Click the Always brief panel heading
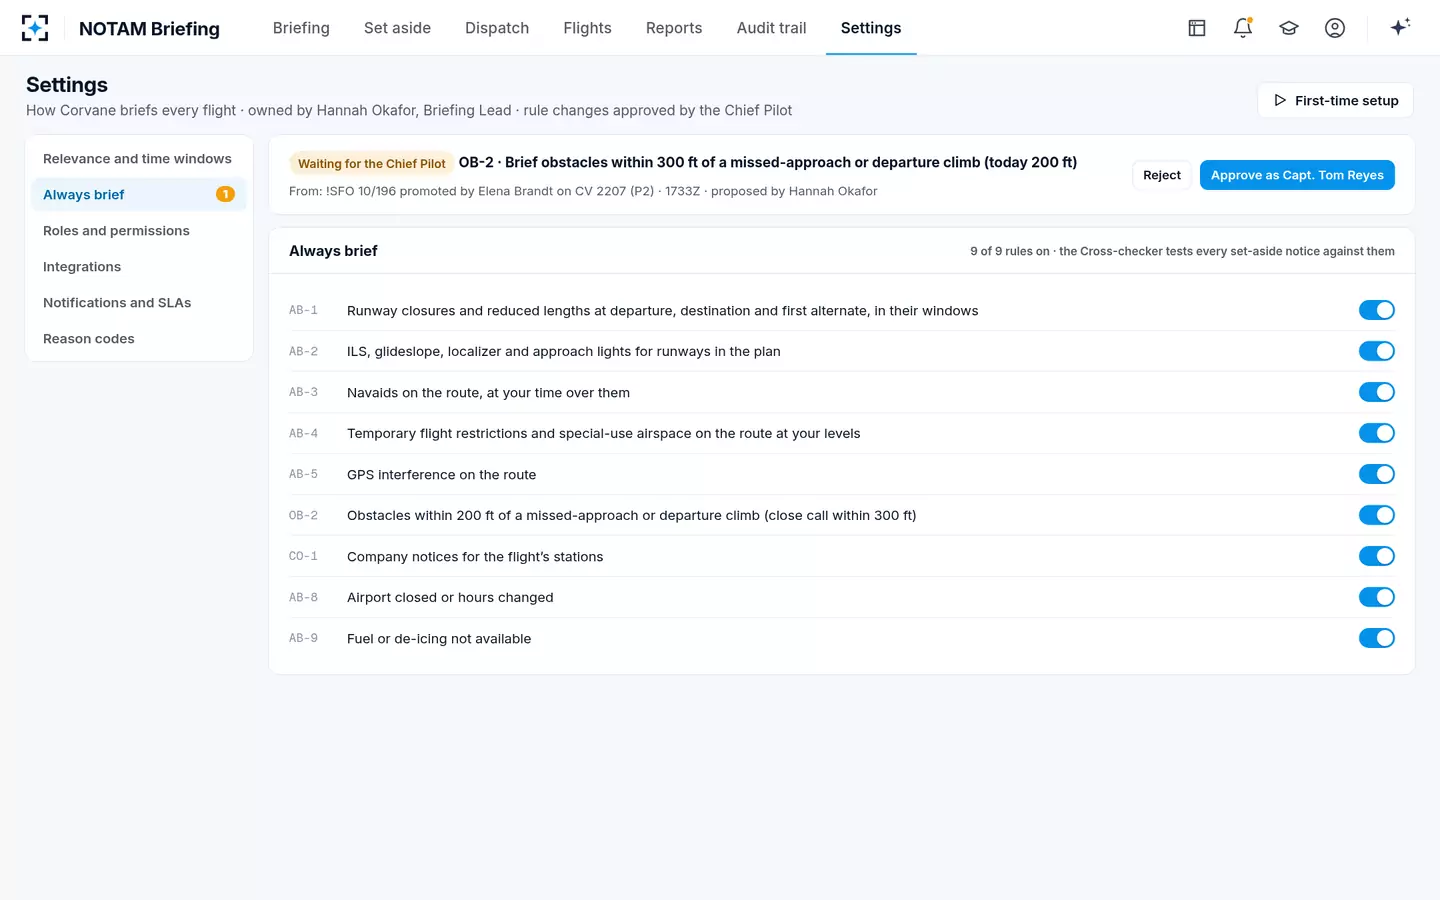Screen dimensions: 1440x900 tap(333, 251)
